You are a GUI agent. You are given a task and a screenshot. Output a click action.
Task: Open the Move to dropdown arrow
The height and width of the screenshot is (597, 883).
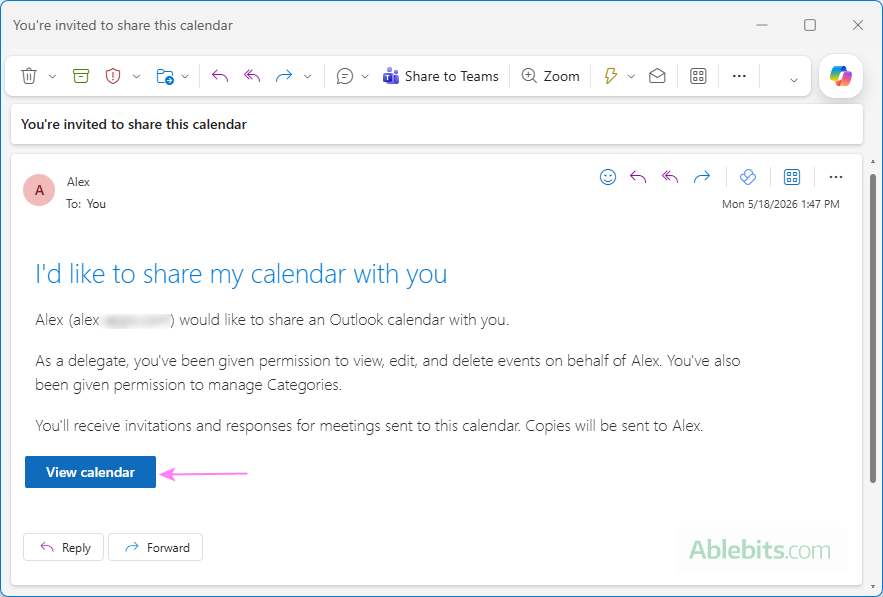pos(185,77)
